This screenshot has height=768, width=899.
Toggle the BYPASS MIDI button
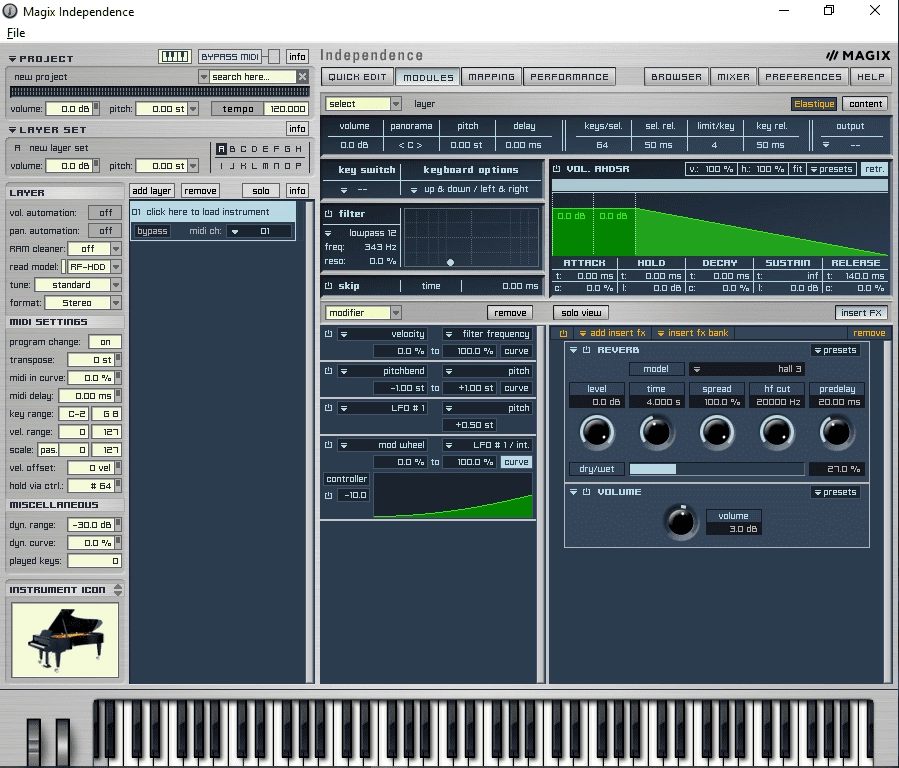click(x=230, y=56)
